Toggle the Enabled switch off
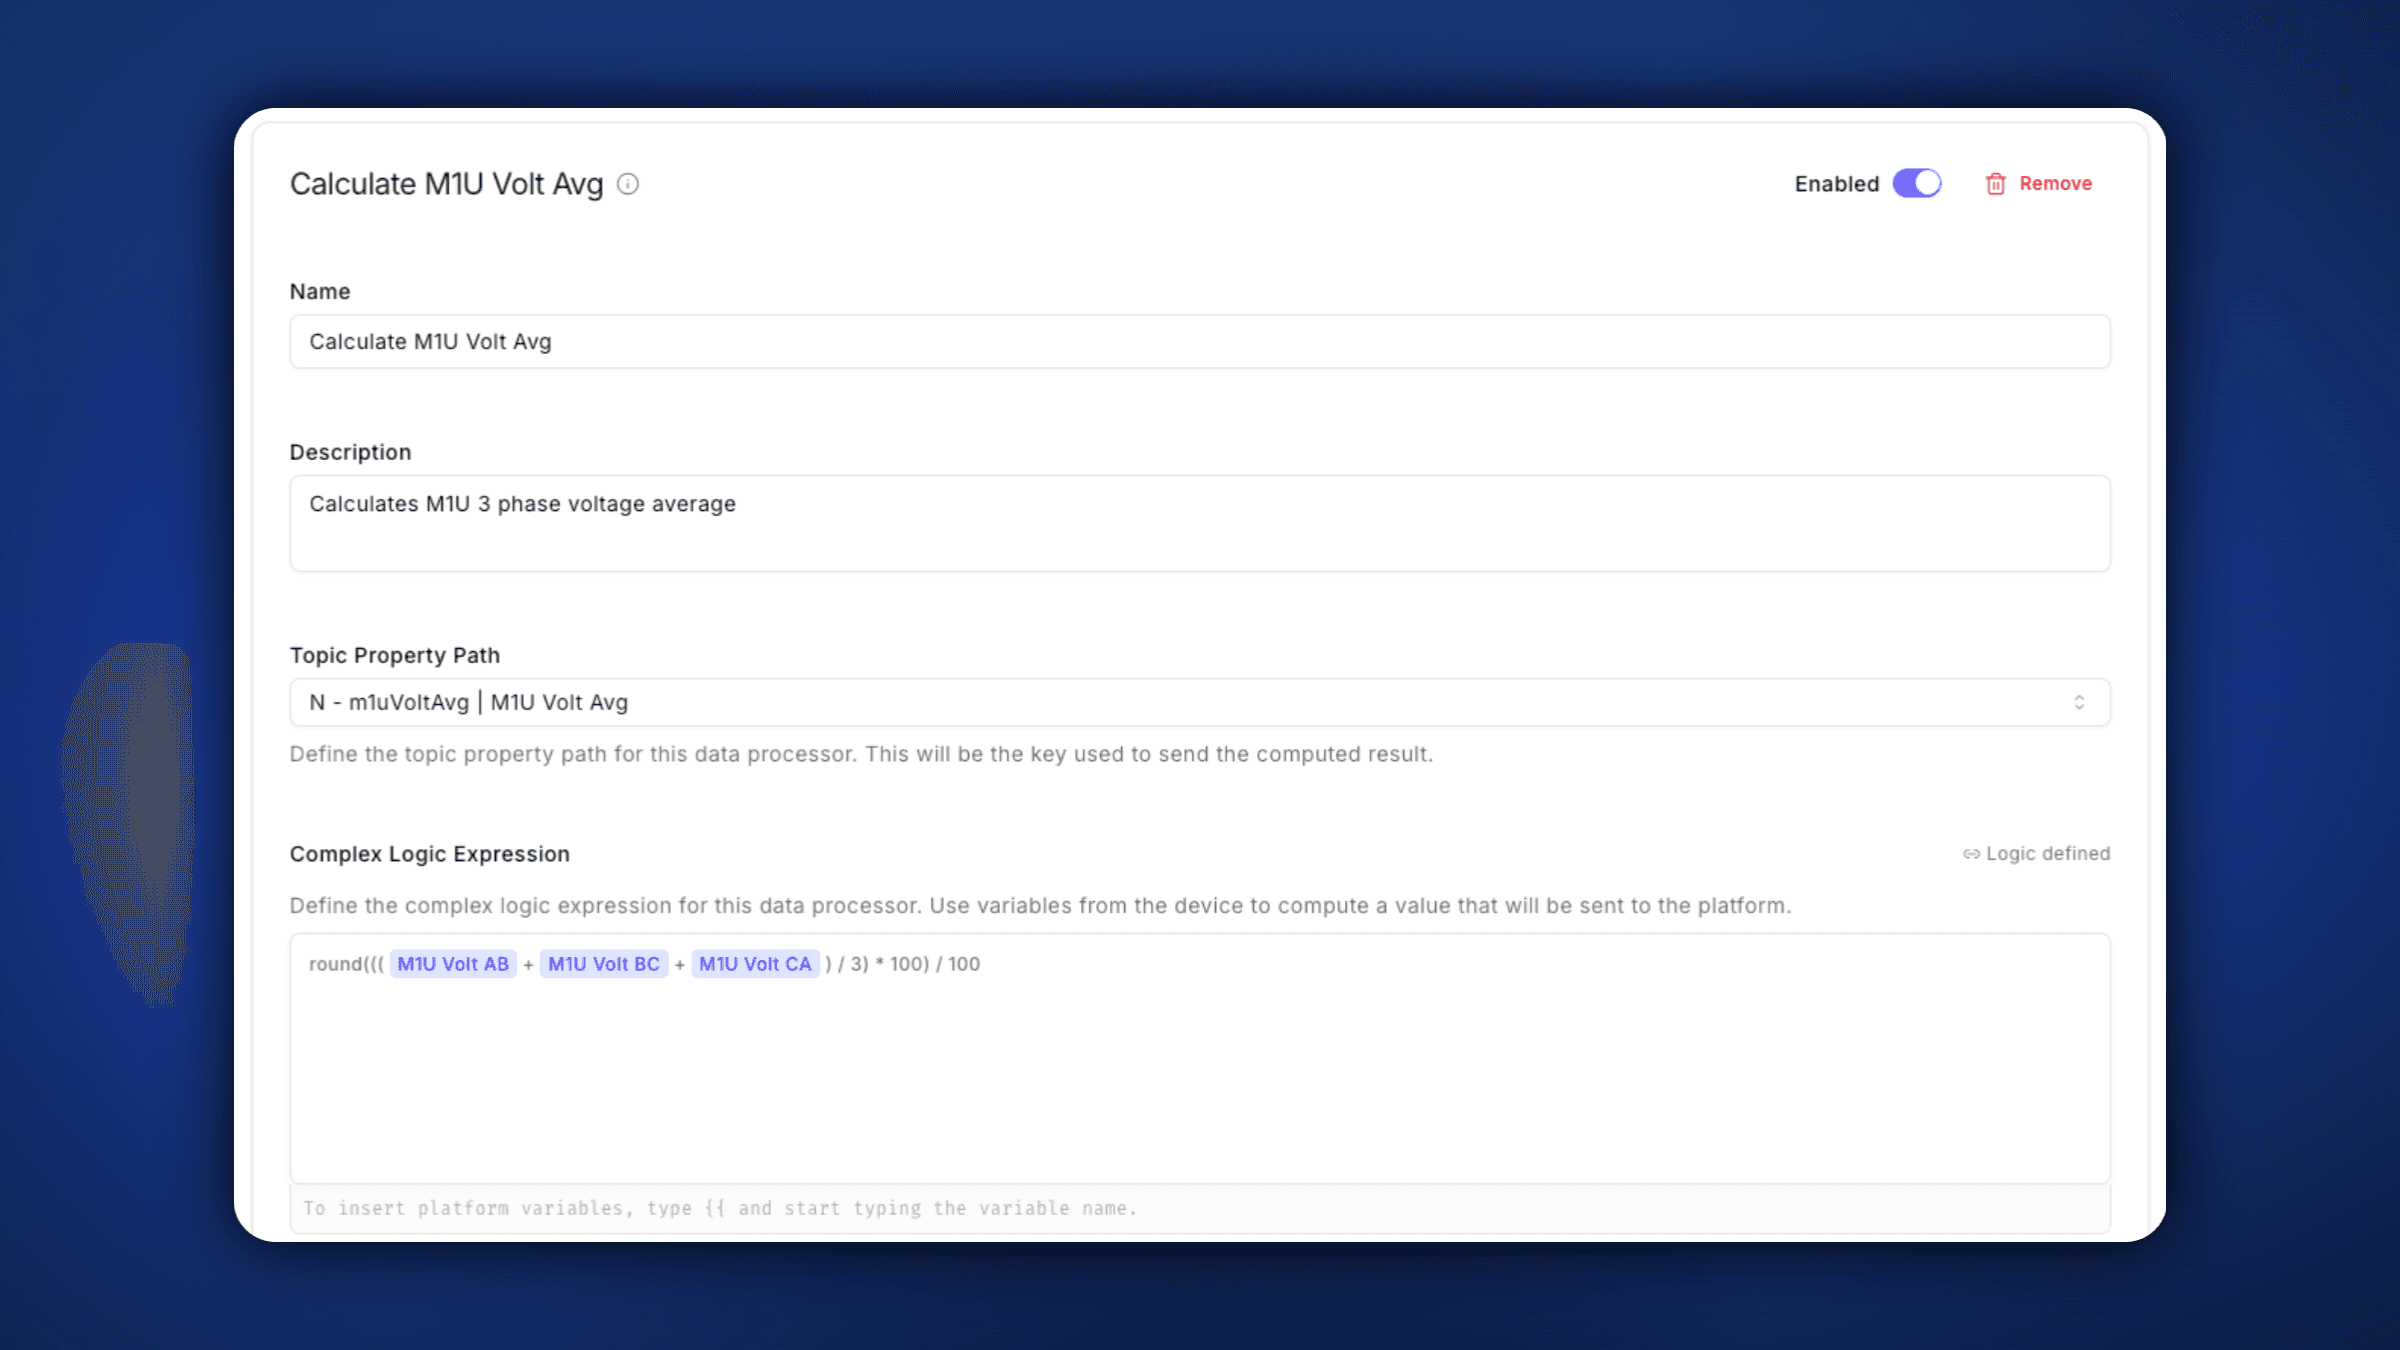 (1916, 184)
